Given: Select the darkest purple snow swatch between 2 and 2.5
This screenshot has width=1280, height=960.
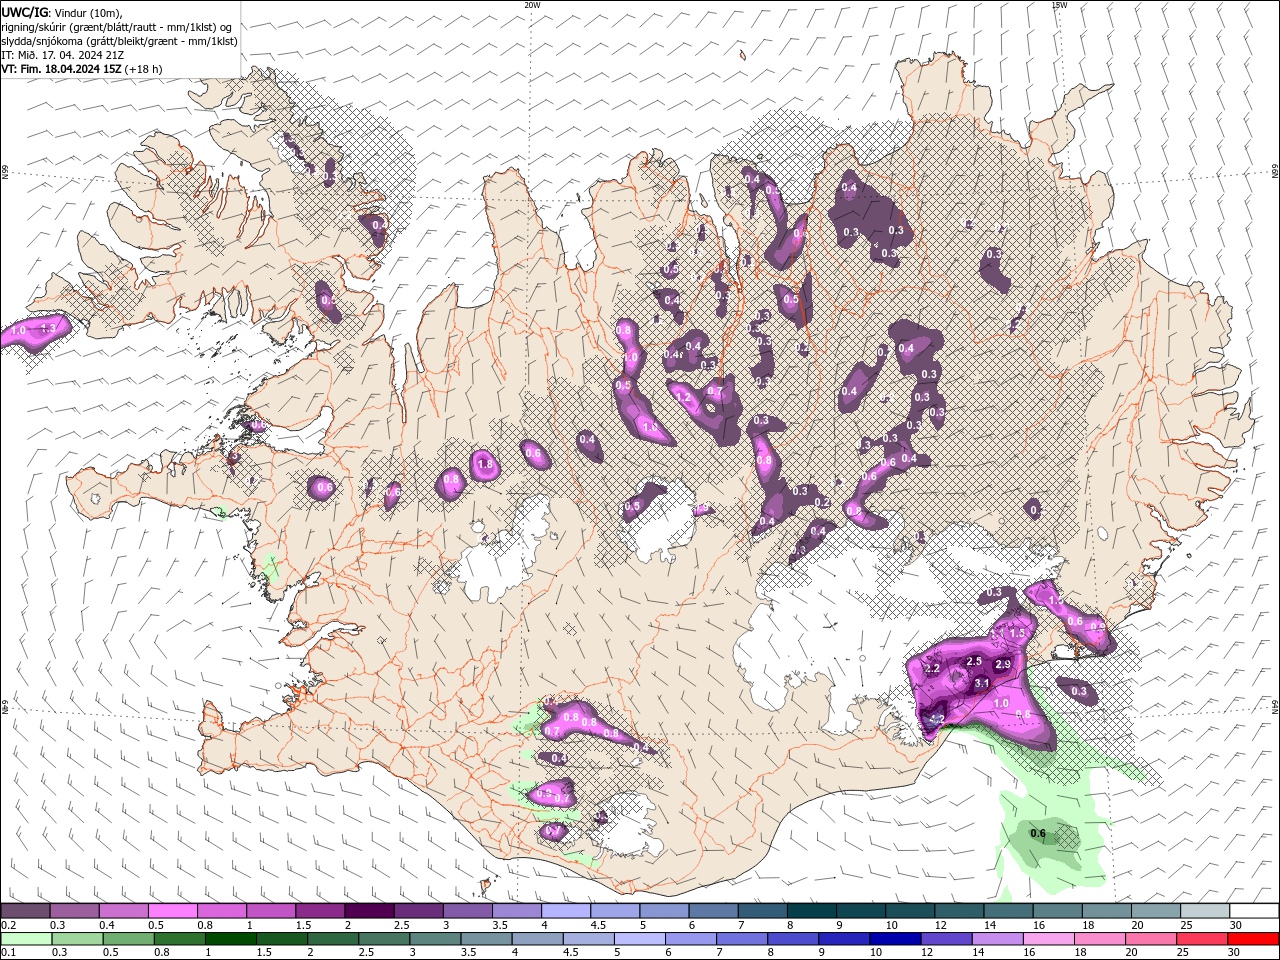Looking at the screenshot, I should (x=369, y=911).
